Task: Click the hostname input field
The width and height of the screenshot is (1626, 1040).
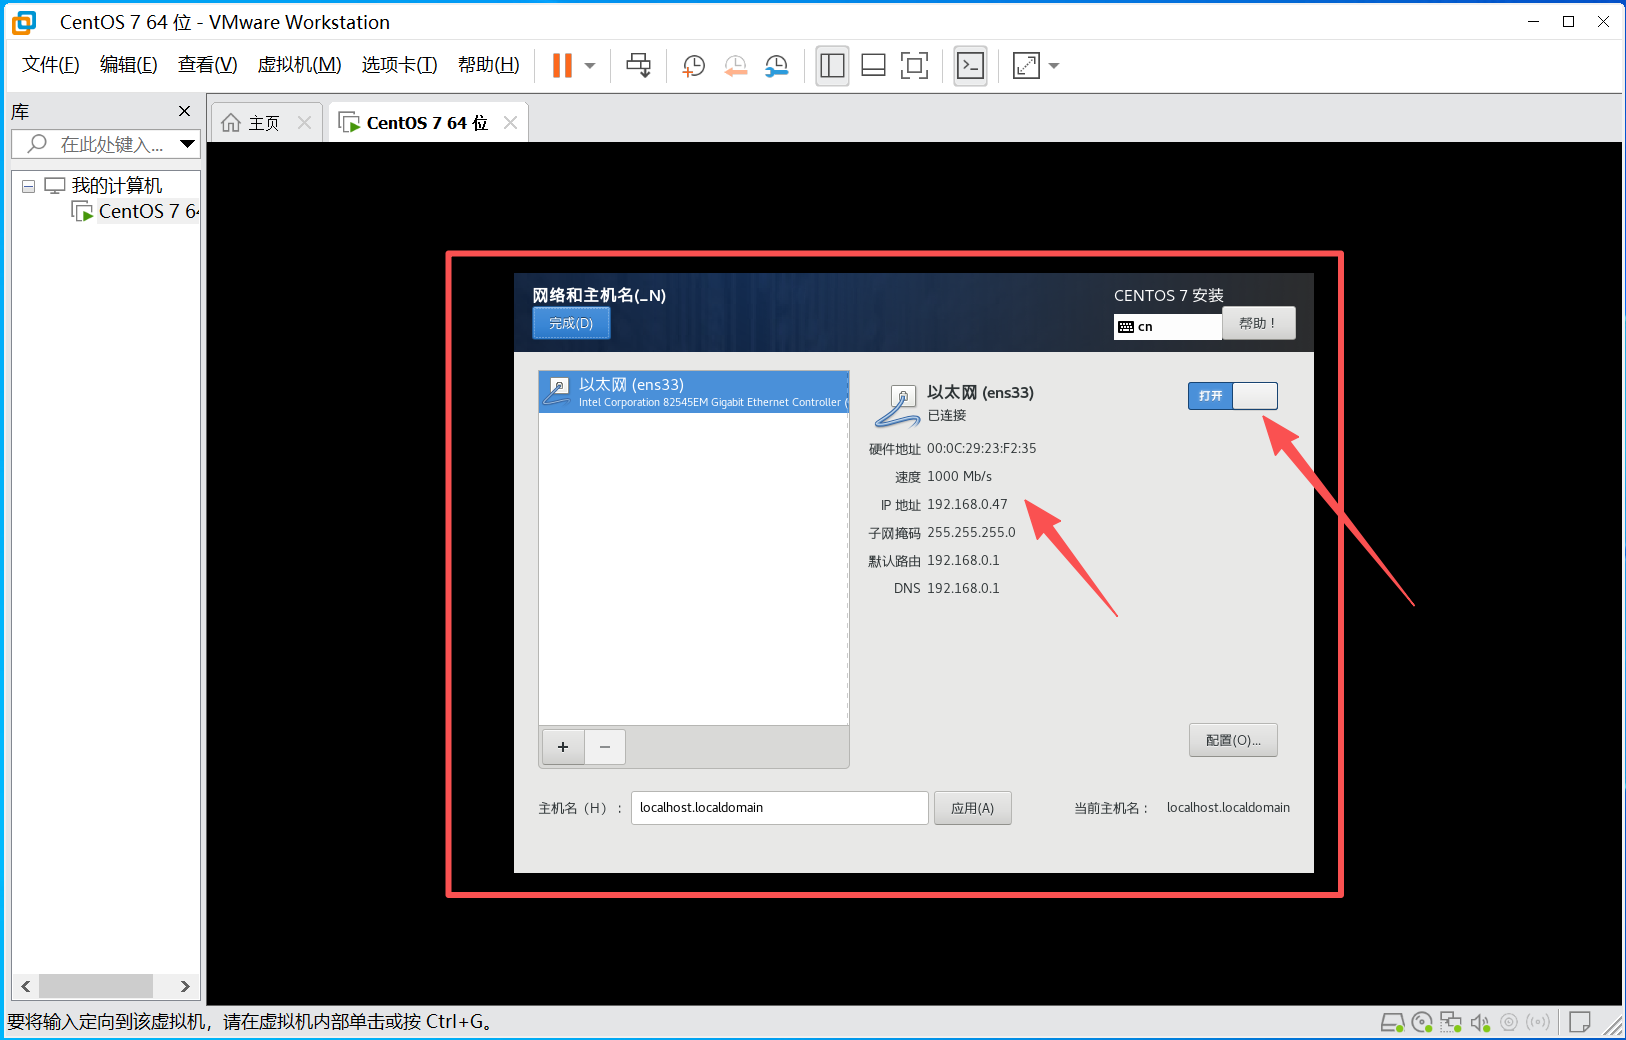Action: [x=779, y=808]
